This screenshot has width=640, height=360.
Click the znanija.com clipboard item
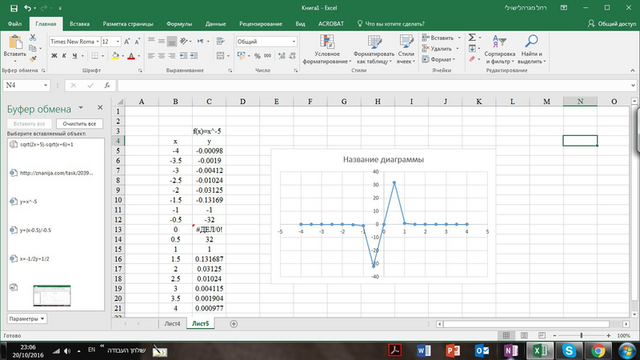point(56,173)
